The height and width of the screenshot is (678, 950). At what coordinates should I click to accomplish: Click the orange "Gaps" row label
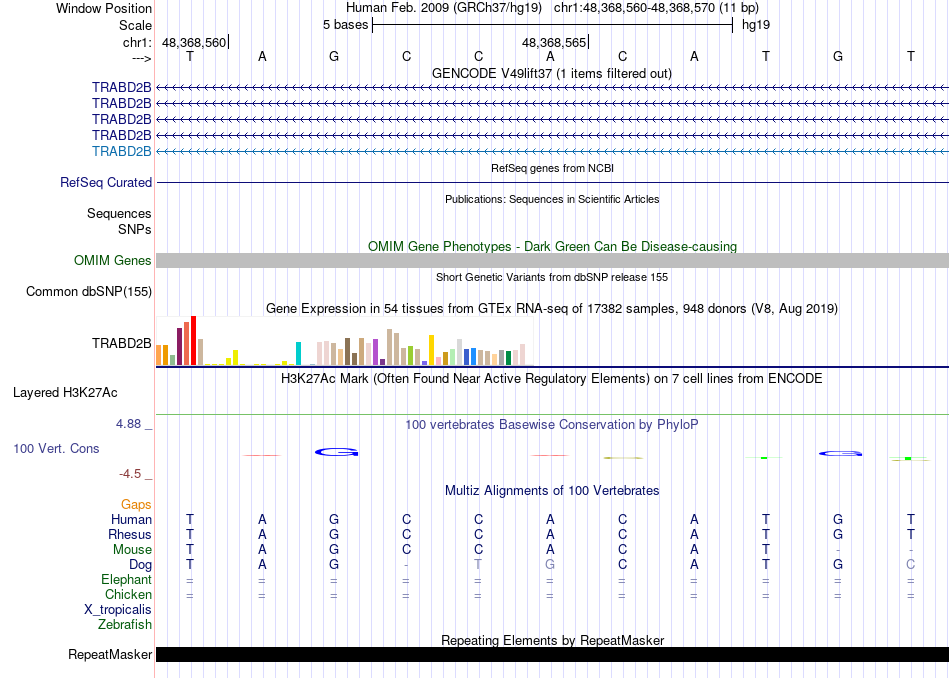[136, 505]
